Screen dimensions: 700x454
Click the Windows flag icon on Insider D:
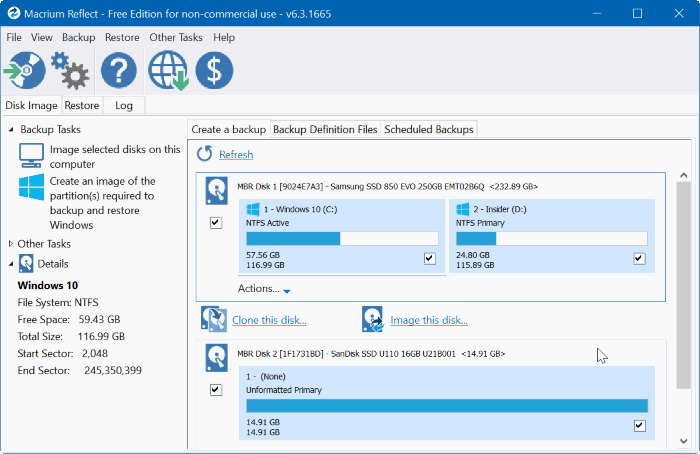[x=462, y=209]
